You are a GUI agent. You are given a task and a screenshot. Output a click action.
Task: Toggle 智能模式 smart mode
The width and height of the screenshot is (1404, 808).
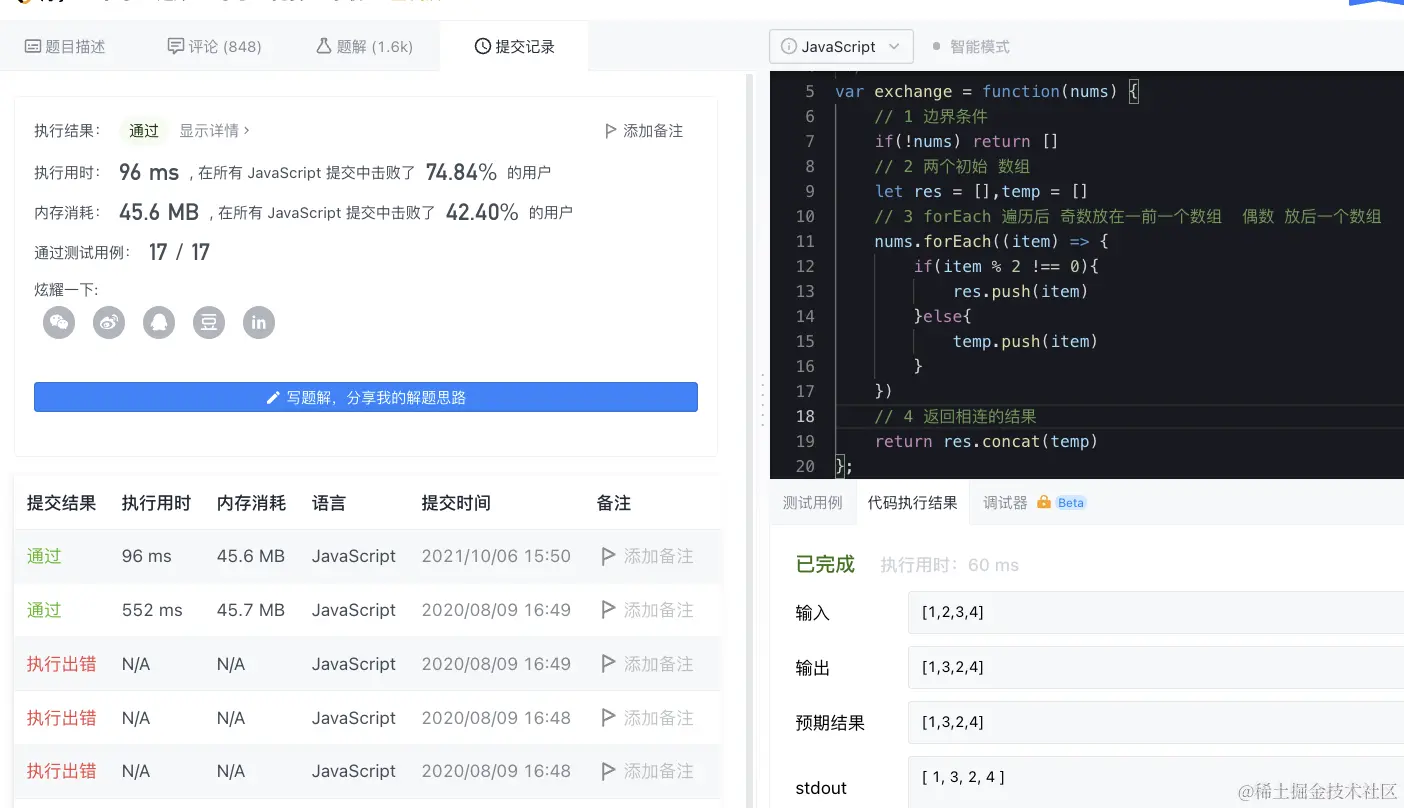[x=970, y=47]
